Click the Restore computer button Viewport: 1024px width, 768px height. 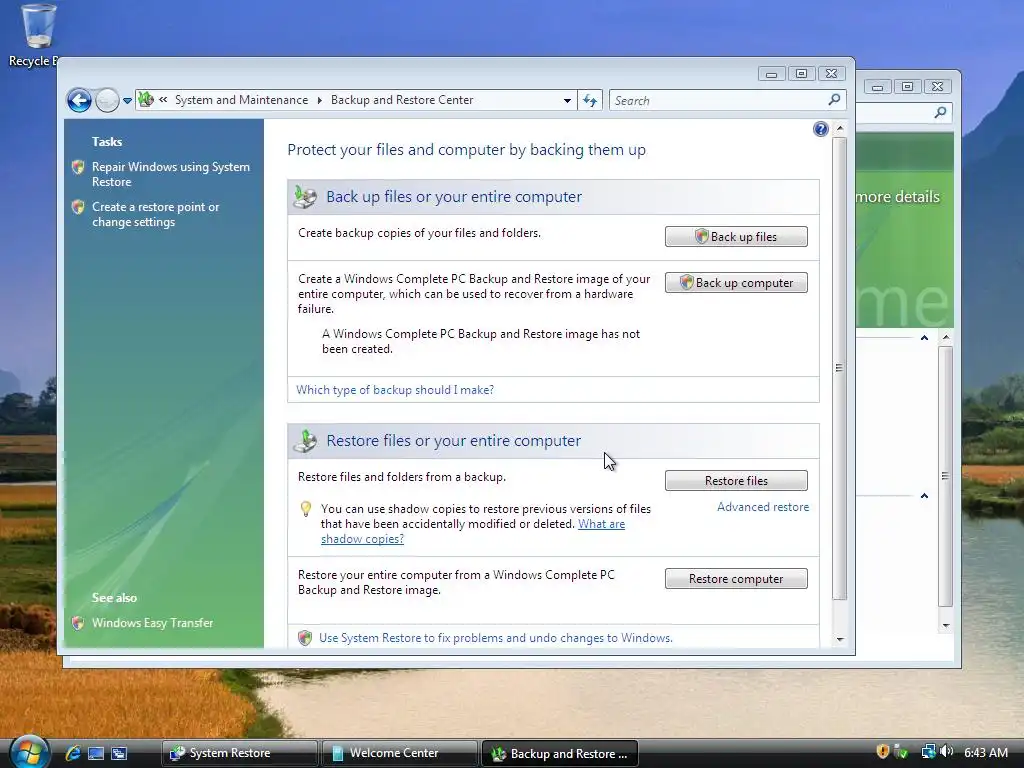tap(736, 579)
